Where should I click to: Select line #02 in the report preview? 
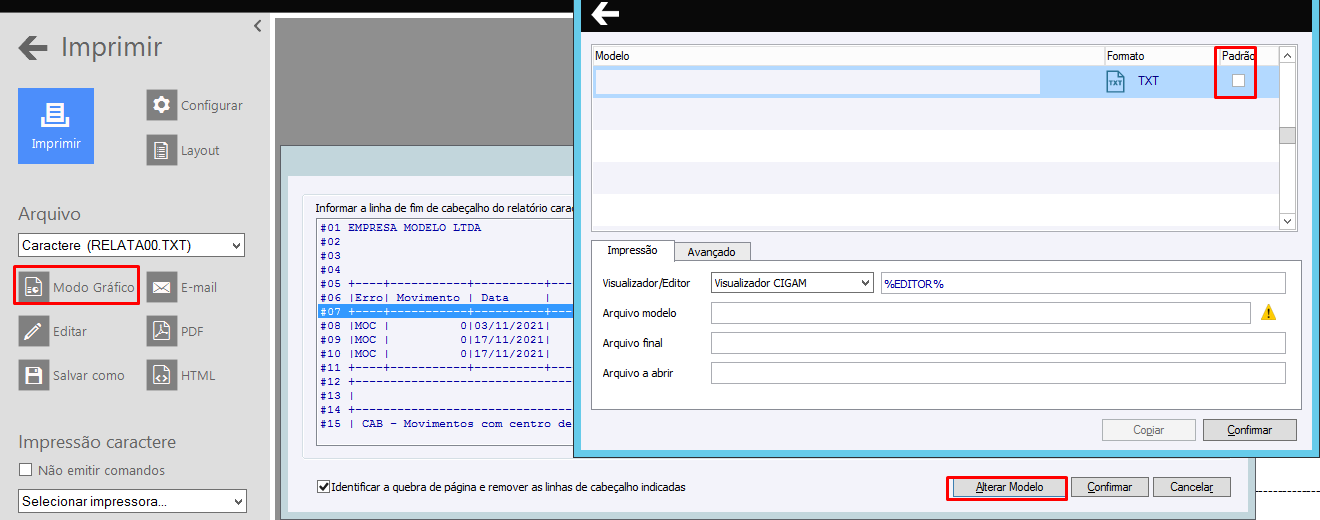(443, 241)
